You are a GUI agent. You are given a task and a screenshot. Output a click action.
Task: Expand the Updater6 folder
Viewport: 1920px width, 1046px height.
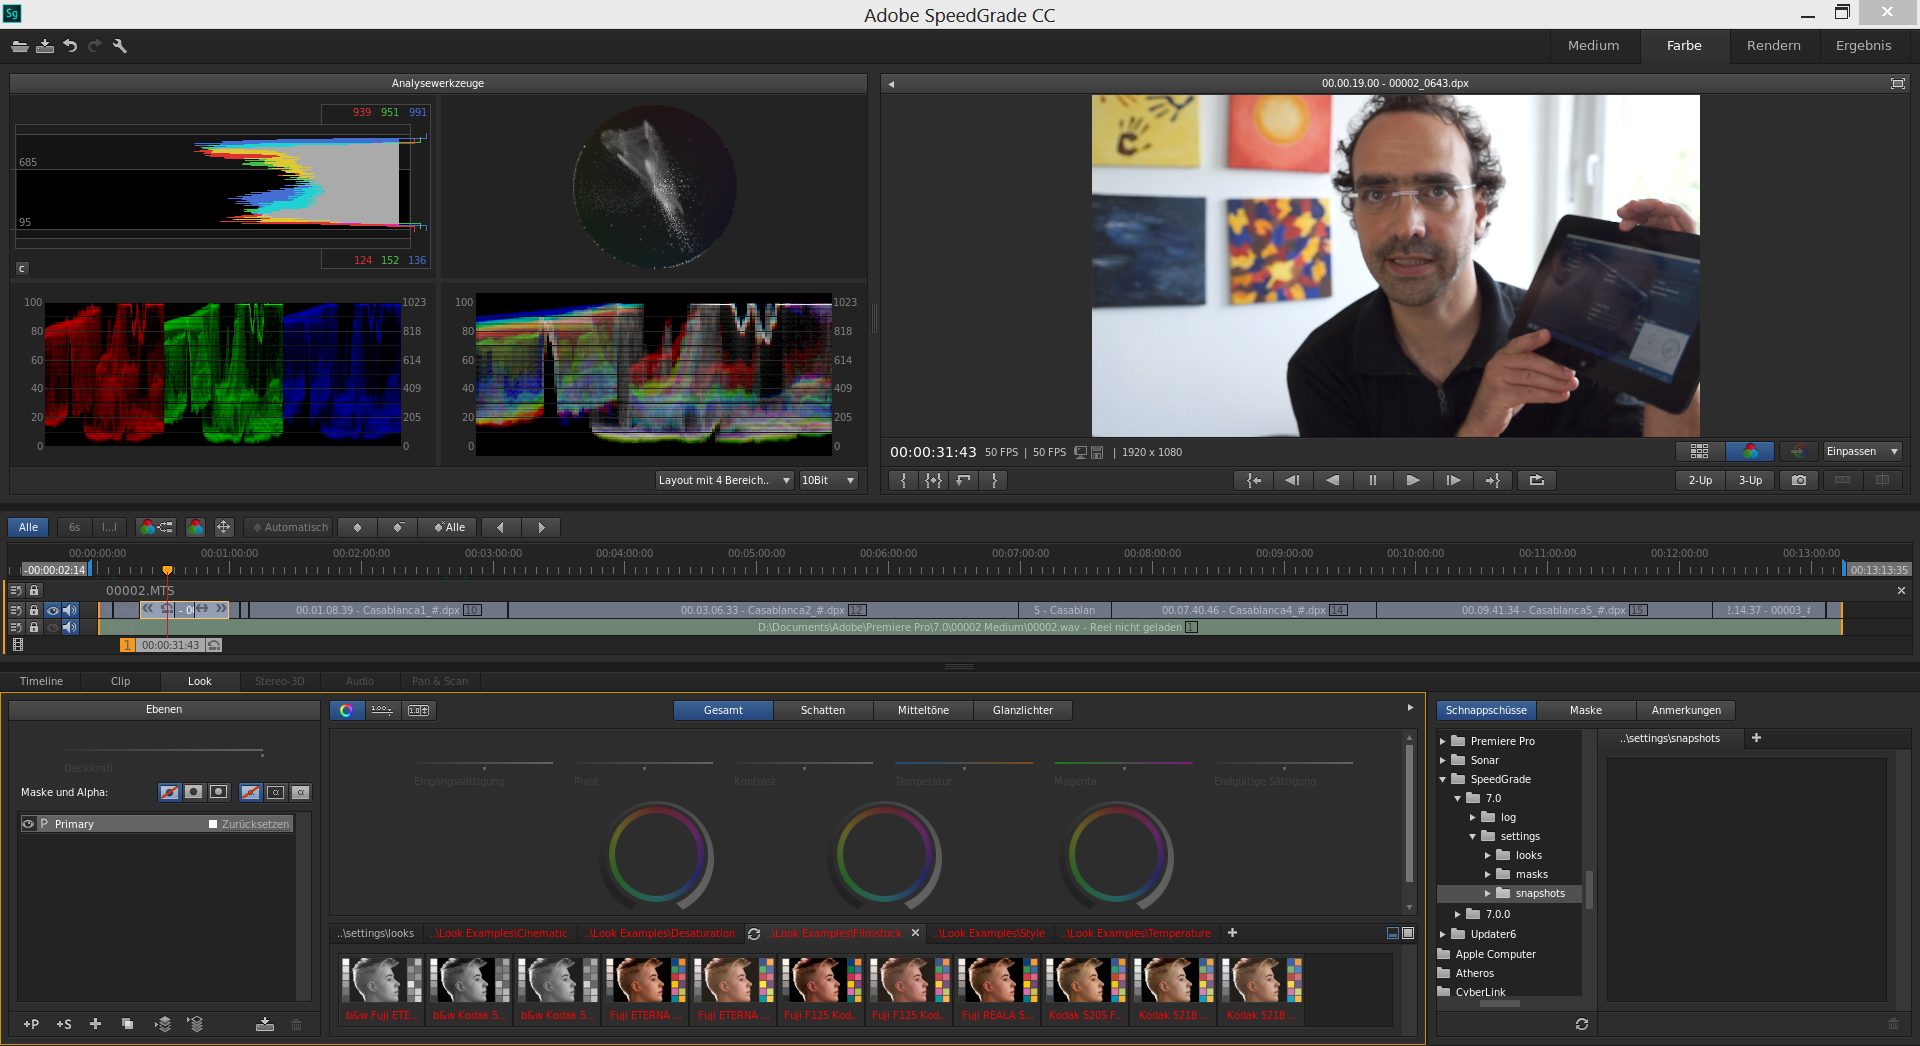(x=1443, y=934)
